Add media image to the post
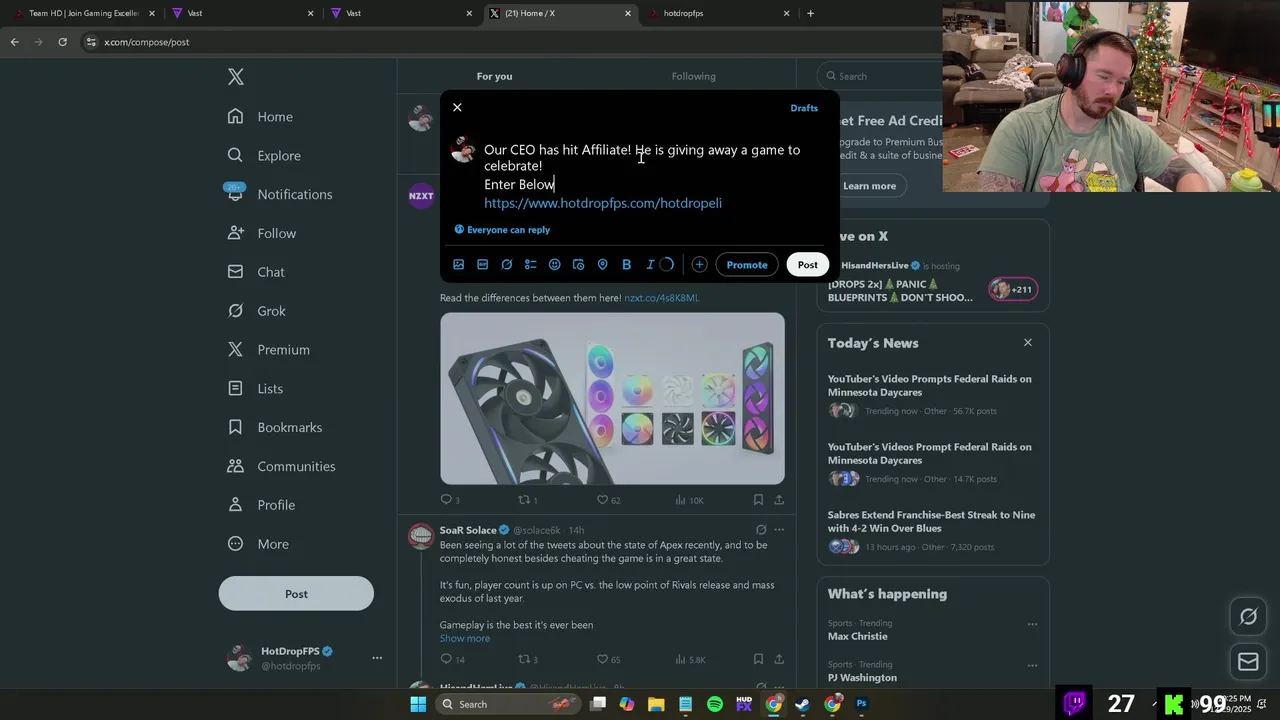Viewport: 1280px width, 720px height. pos(459,265)
